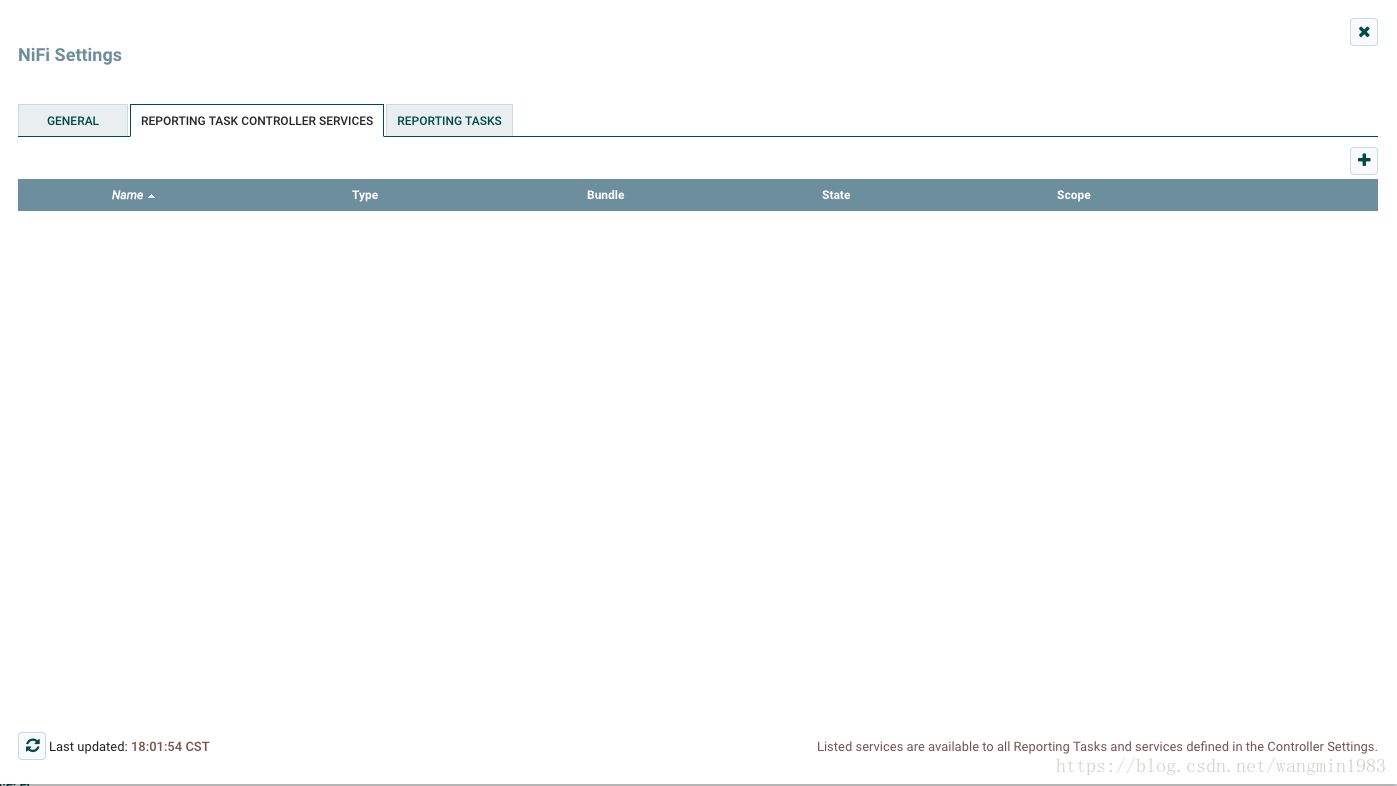Click the 'Listed services are available' note
The width and height of the screenshot is (1397, 786).
(1097, 747)
